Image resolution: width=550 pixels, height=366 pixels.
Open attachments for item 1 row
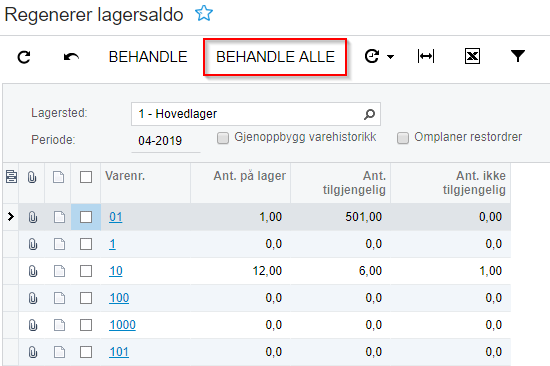(33, 244)
